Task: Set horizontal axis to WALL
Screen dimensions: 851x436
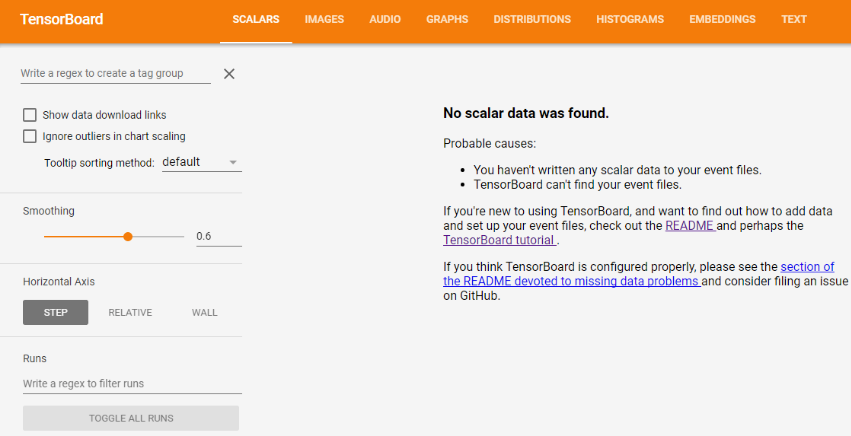Action: [204, 312]
